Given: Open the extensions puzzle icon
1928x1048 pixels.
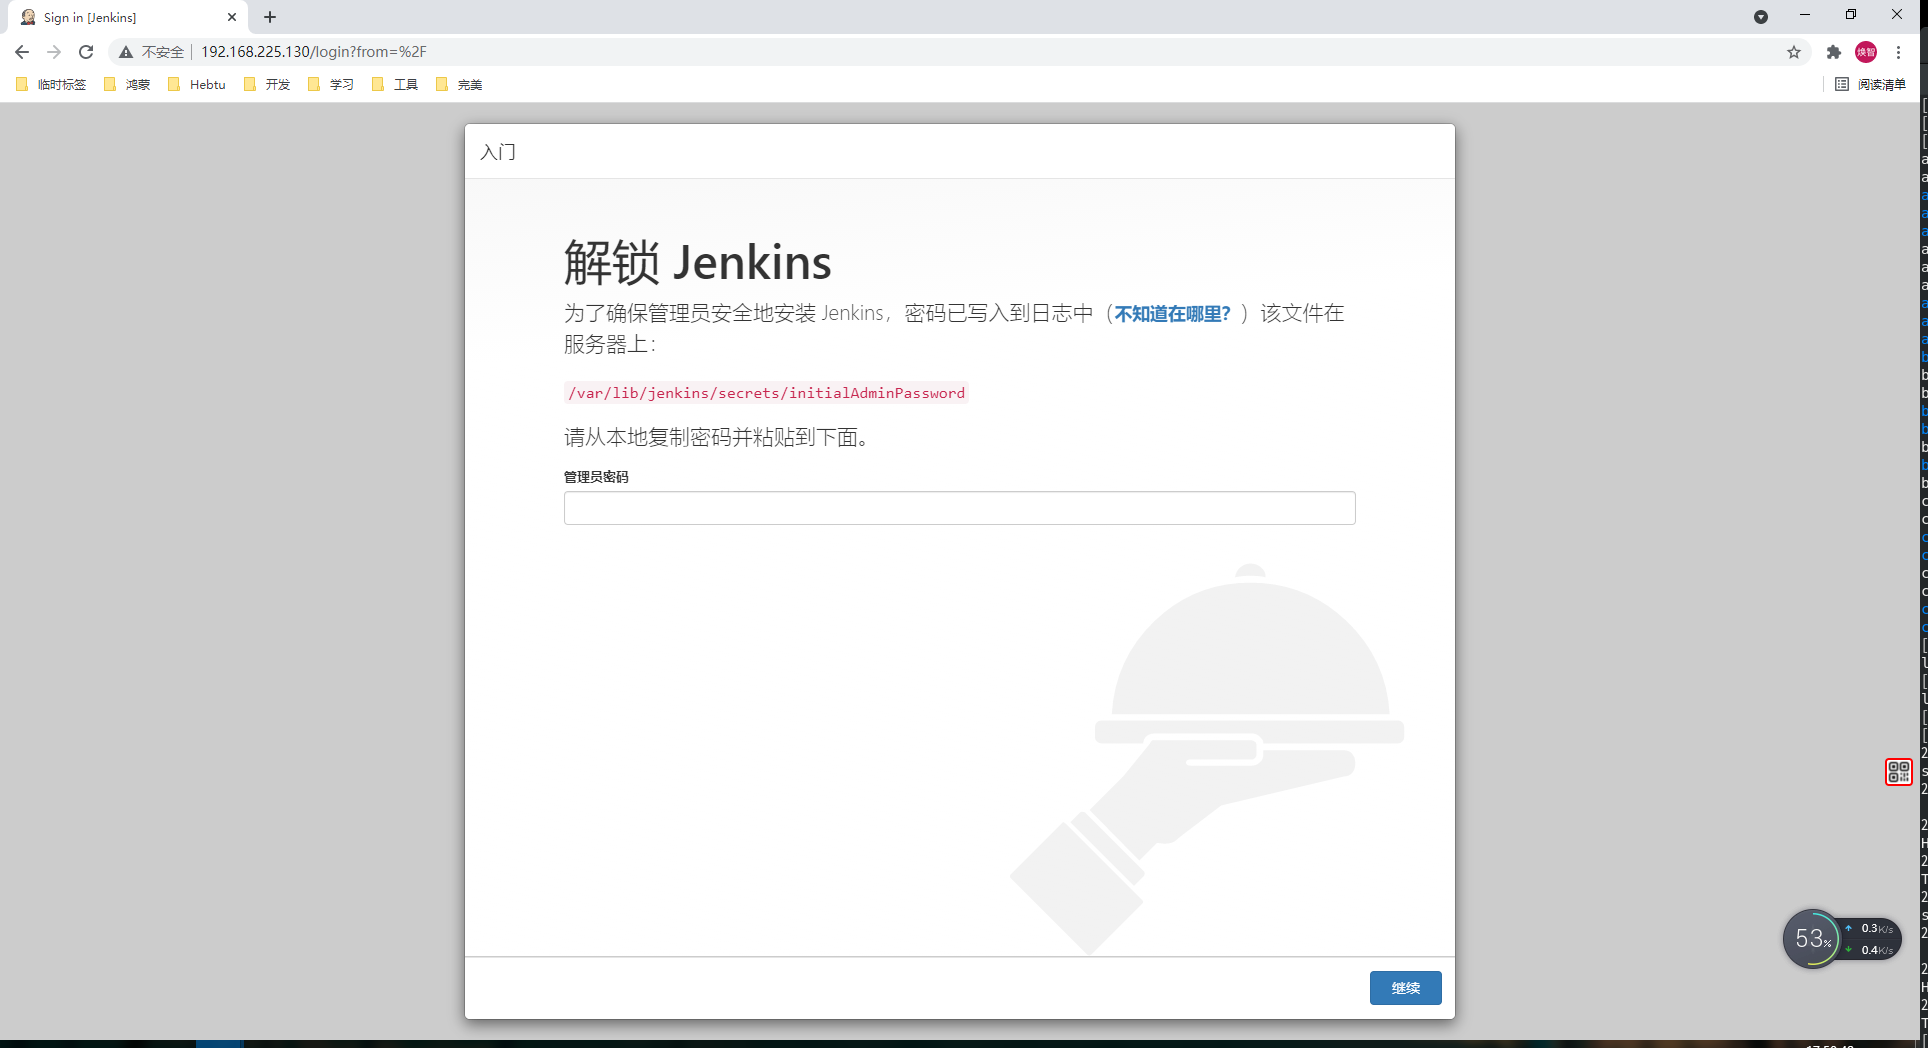Looking at the screenshot, I should 1834,52.
